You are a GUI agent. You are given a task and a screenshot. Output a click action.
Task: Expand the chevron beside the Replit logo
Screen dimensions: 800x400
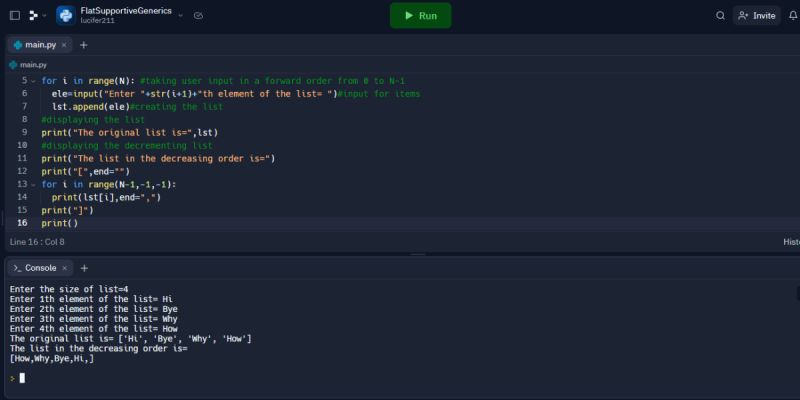click(x=44, y=16)
